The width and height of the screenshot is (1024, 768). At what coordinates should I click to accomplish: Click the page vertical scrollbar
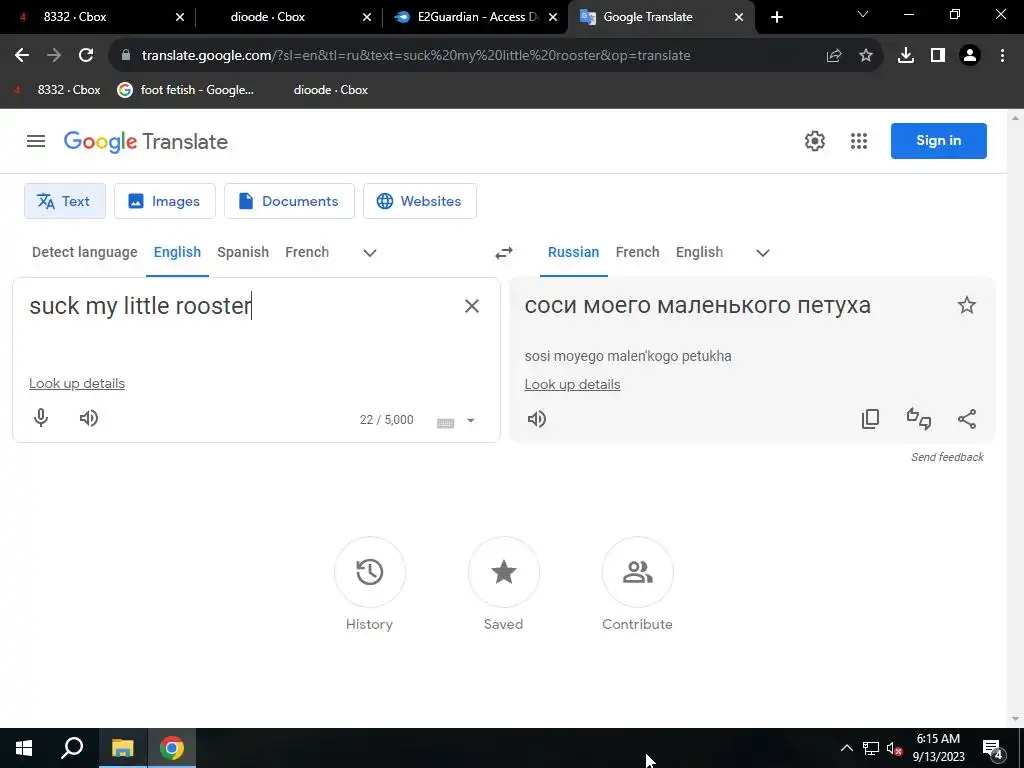pos(1015,418)
